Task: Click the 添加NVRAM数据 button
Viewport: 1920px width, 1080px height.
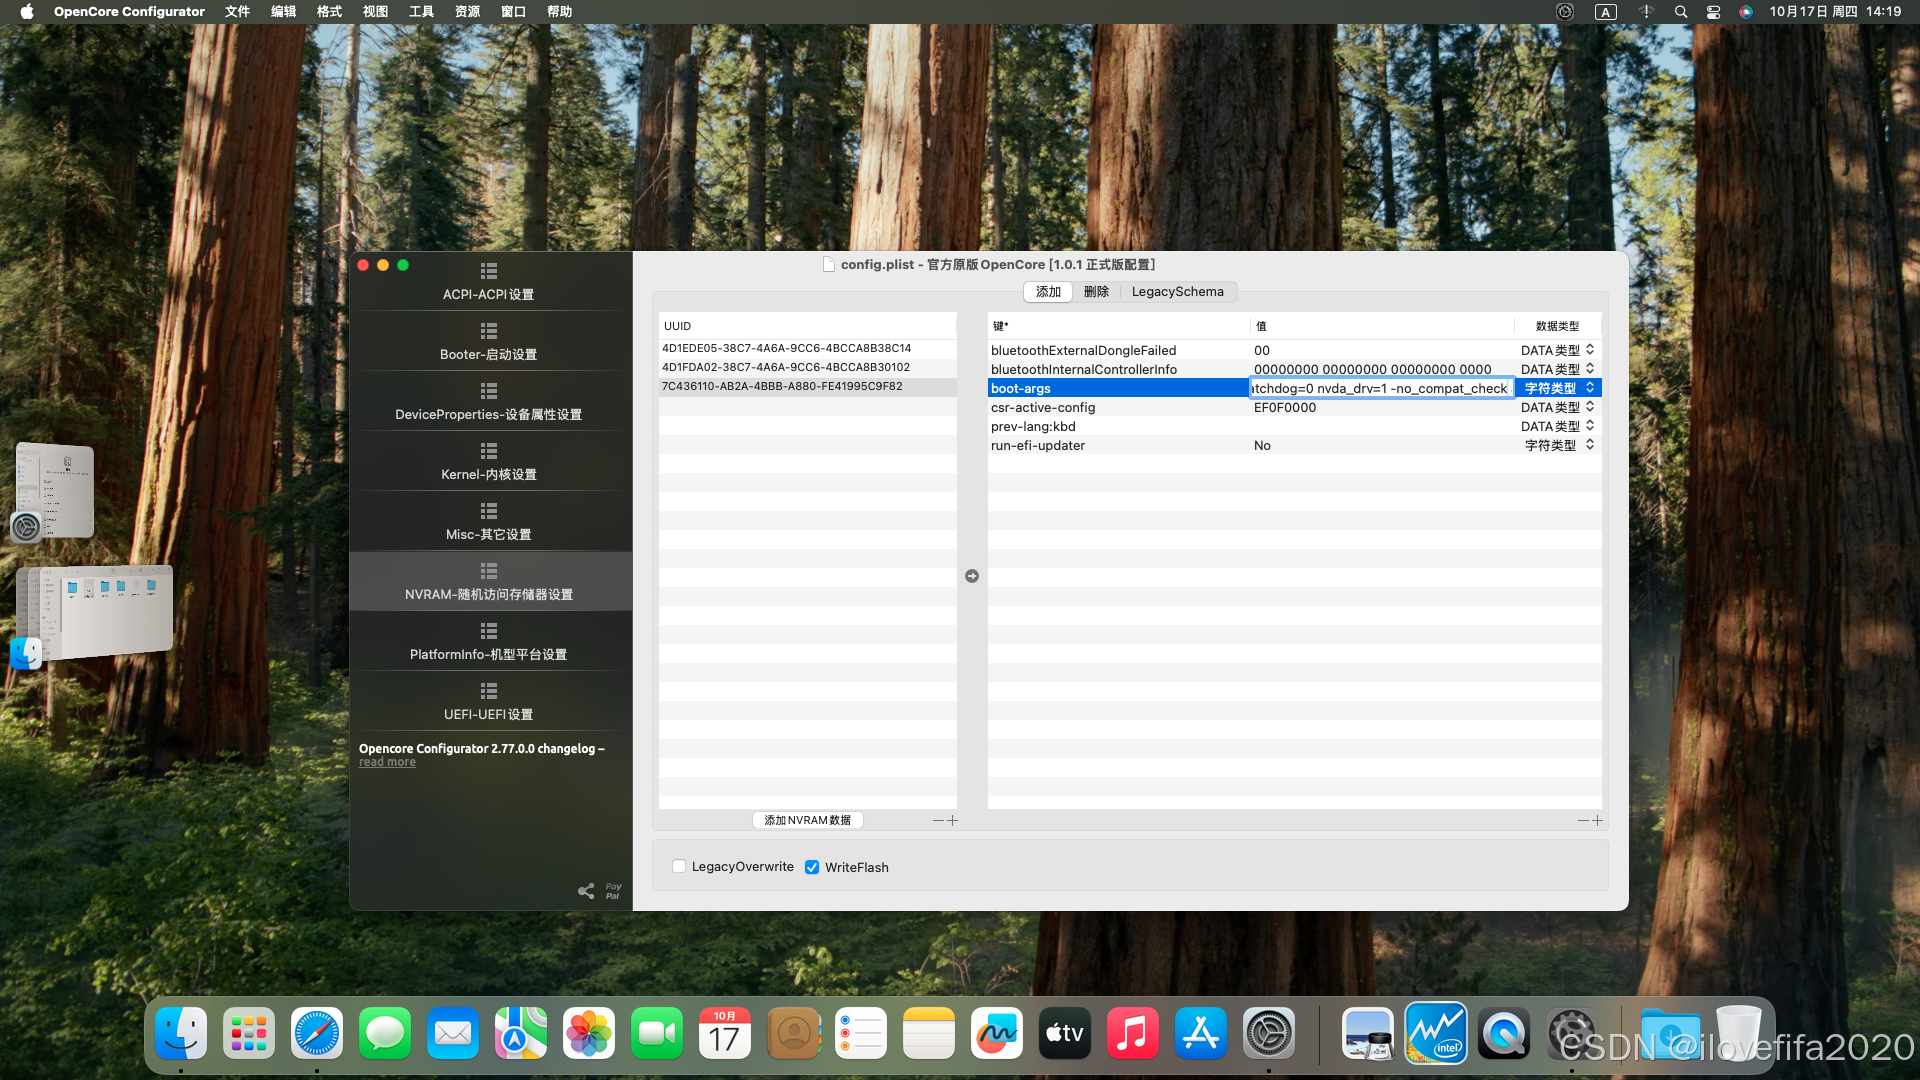Action: pyautogui.click(x=807, y=820)
